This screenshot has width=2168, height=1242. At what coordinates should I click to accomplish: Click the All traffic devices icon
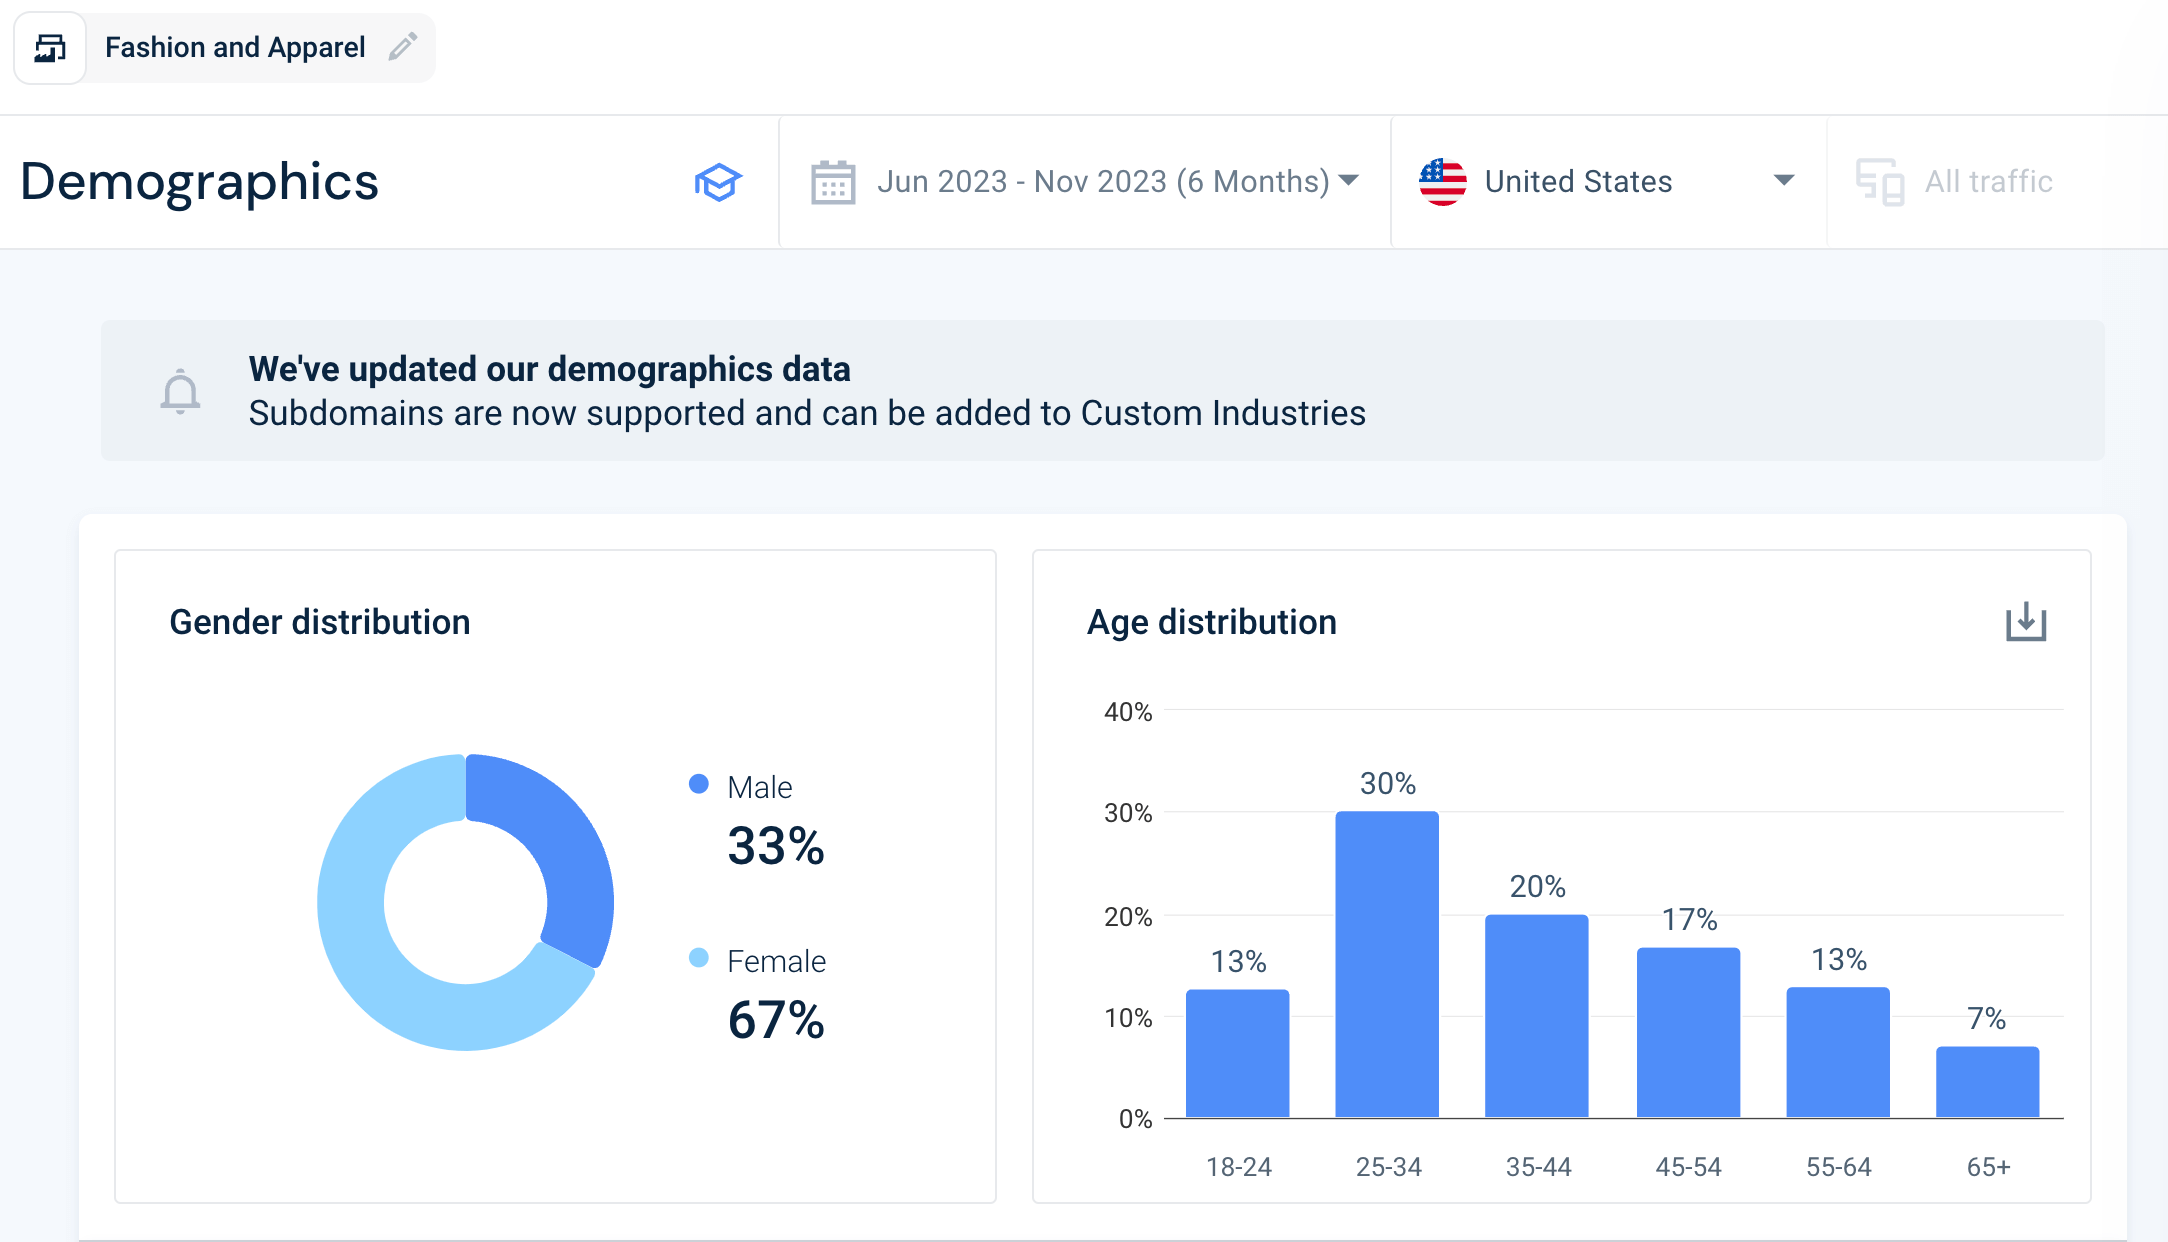click(x=1880, y=182)
